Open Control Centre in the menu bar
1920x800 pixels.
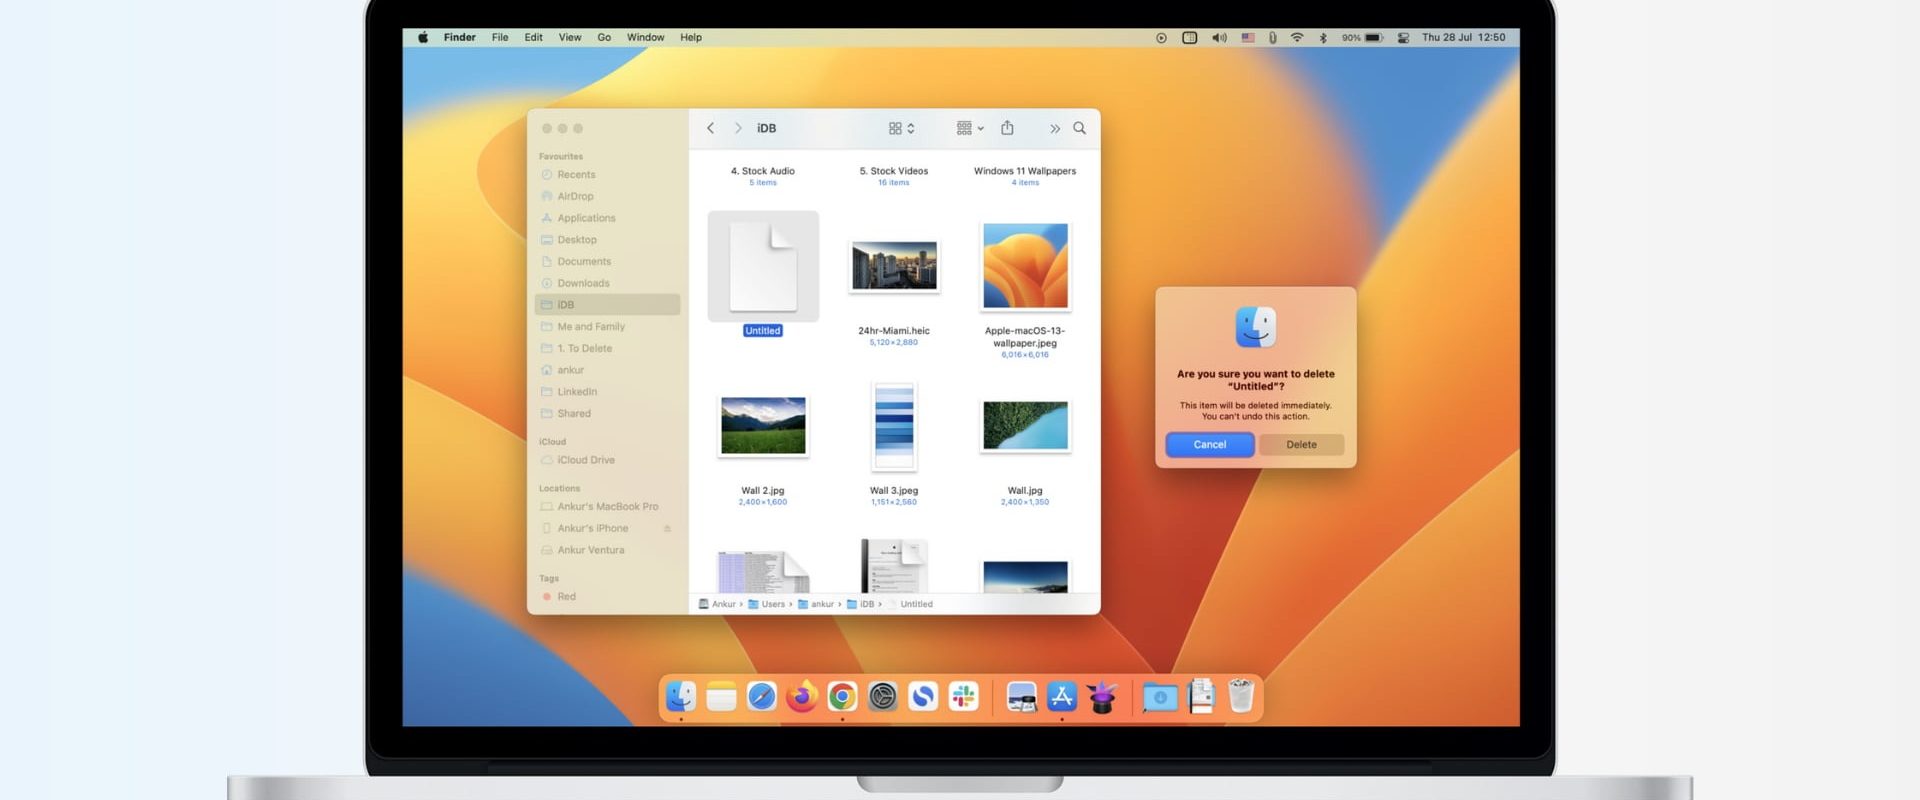[1403, 38]
